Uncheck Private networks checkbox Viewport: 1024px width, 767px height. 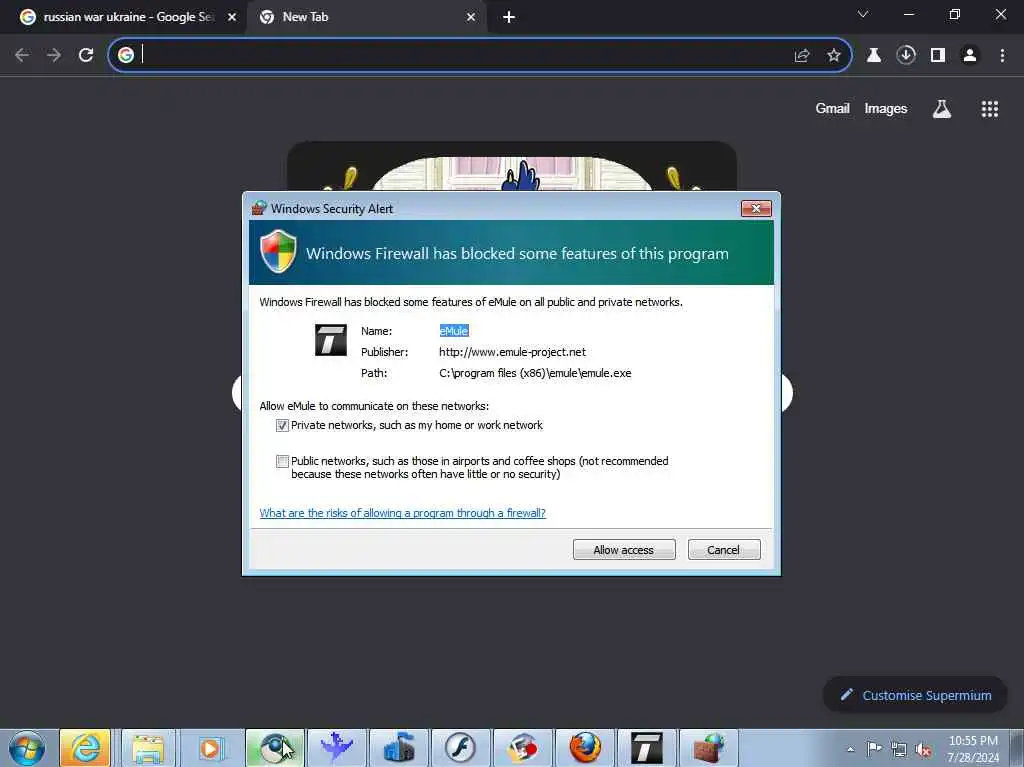(x=282, y=425)
